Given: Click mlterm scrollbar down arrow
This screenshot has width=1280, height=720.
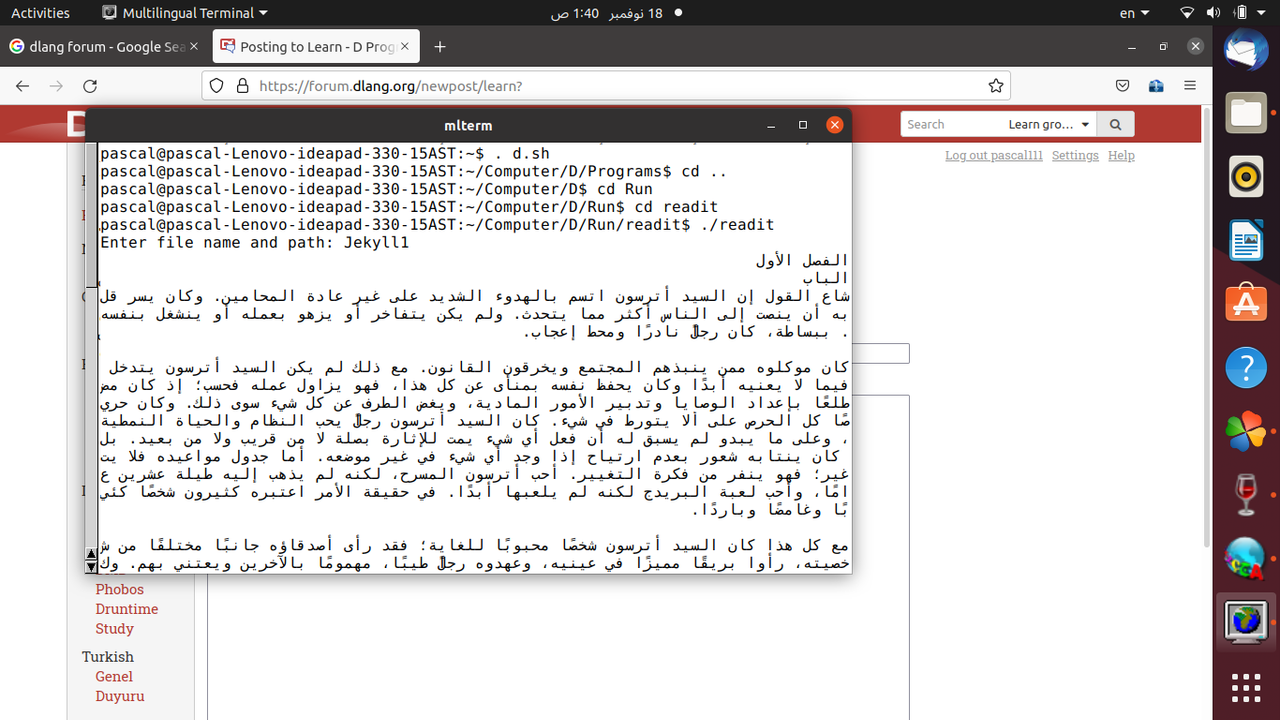Looking at the screenshot, I should (x=91, y=566).
